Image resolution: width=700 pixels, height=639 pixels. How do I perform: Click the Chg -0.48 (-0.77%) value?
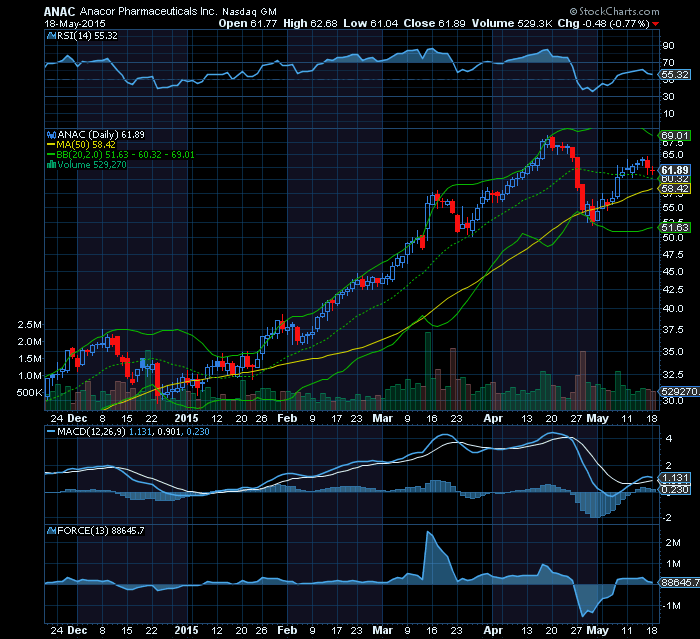click(x=604, y=23)
